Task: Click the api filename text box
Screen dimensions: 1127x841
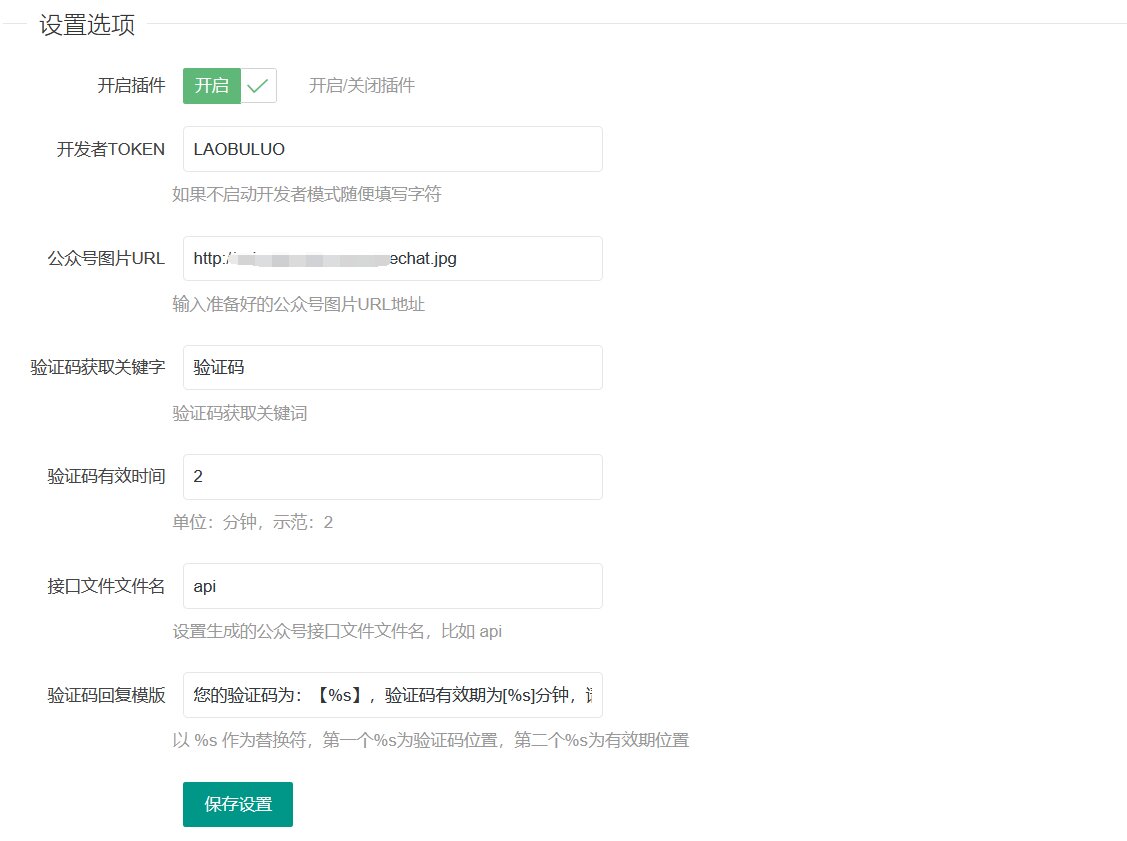Action: point(392,586)
